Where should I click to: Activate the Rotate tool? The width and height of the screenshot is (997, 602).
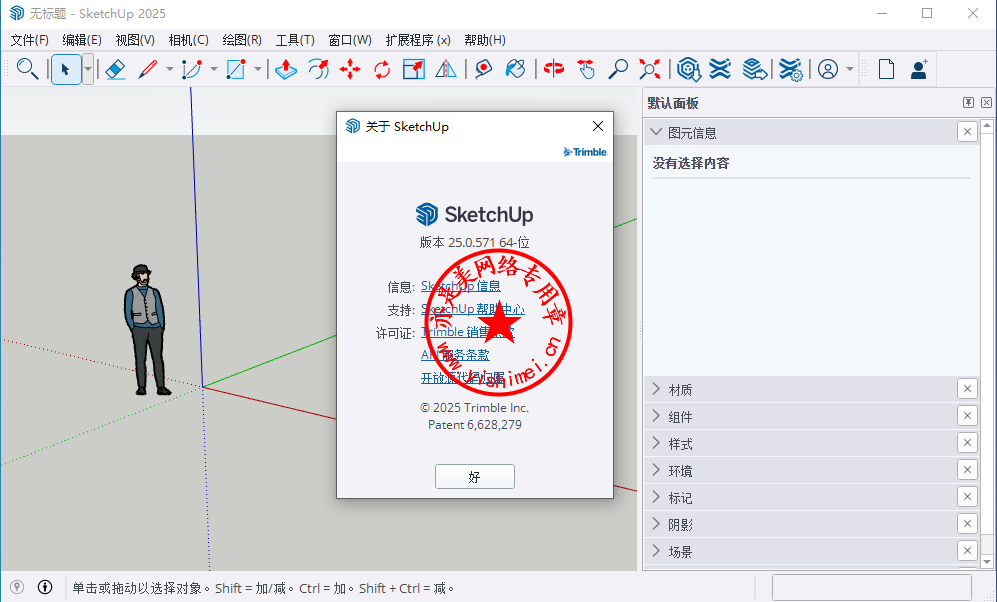click(x=382, y=69)
